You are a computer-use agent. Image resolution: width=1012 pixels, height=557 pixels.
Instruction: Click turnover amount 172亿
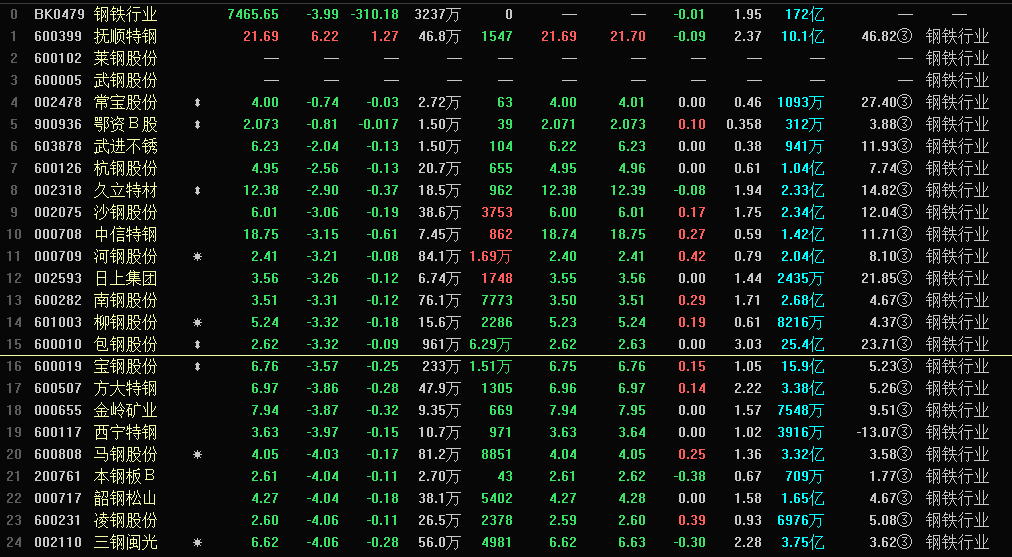(x=805, y=14)
